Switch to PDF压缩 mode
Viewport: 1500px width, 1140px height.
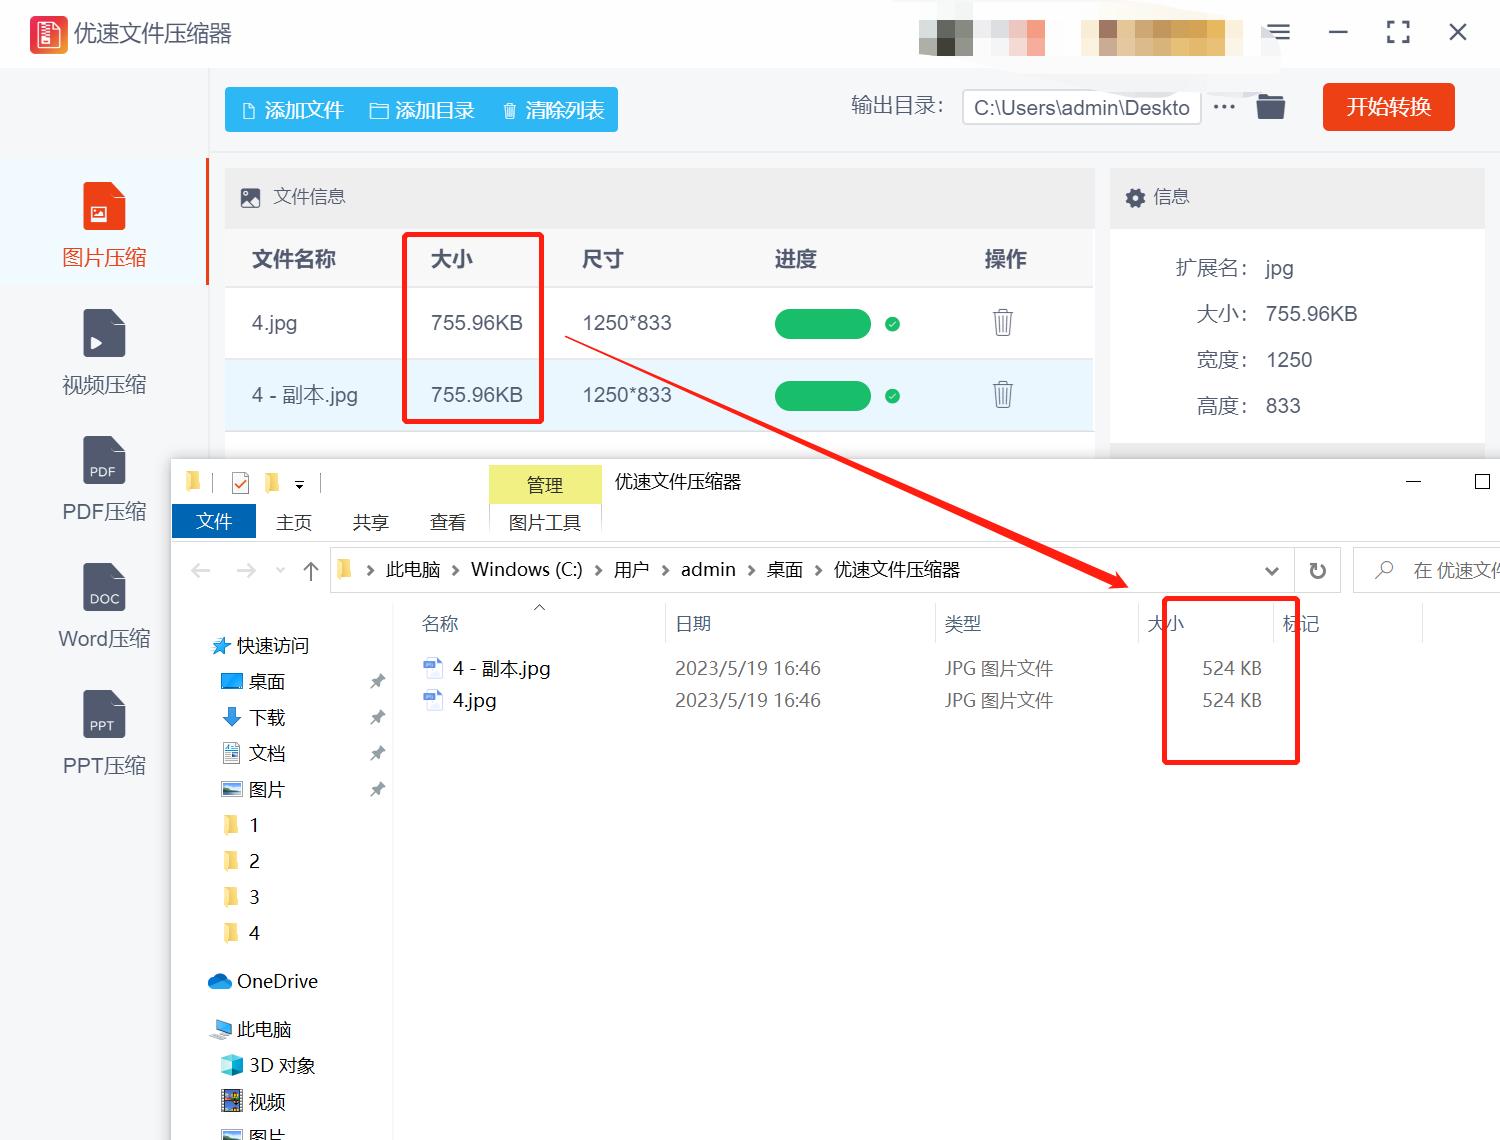pyautogui.click(x=103, y=480)
